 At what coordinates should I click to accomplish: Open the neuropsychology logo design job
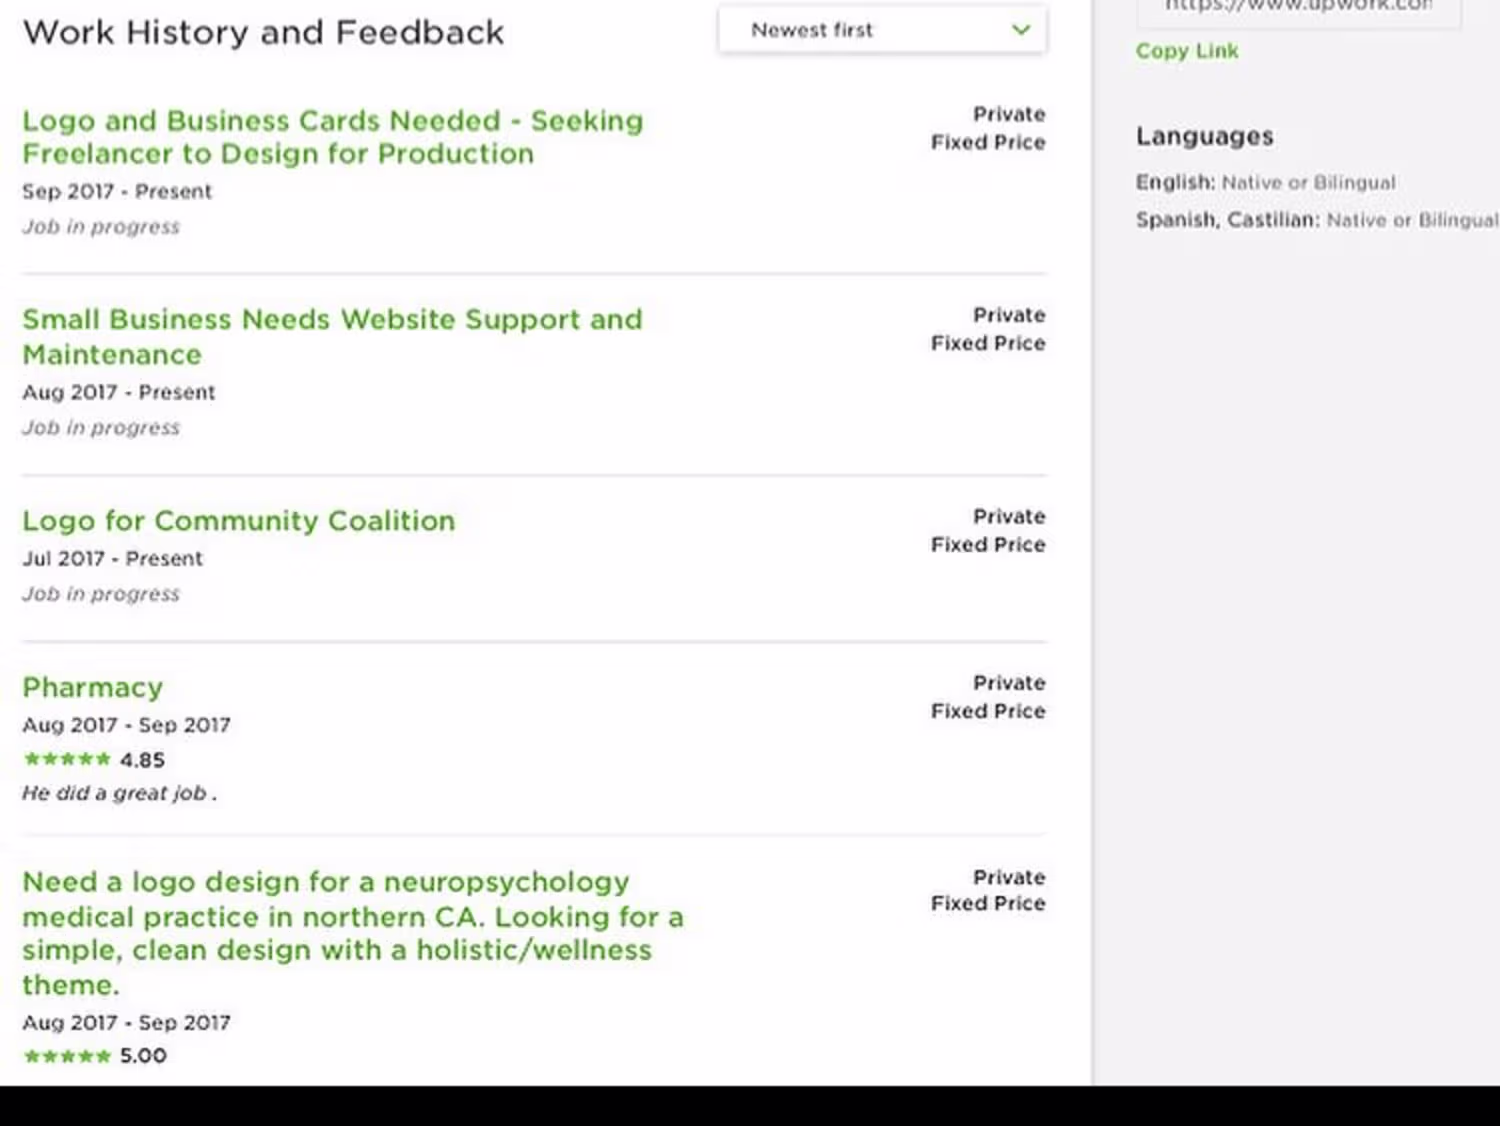pyautogui.click(x=353, y=933)
